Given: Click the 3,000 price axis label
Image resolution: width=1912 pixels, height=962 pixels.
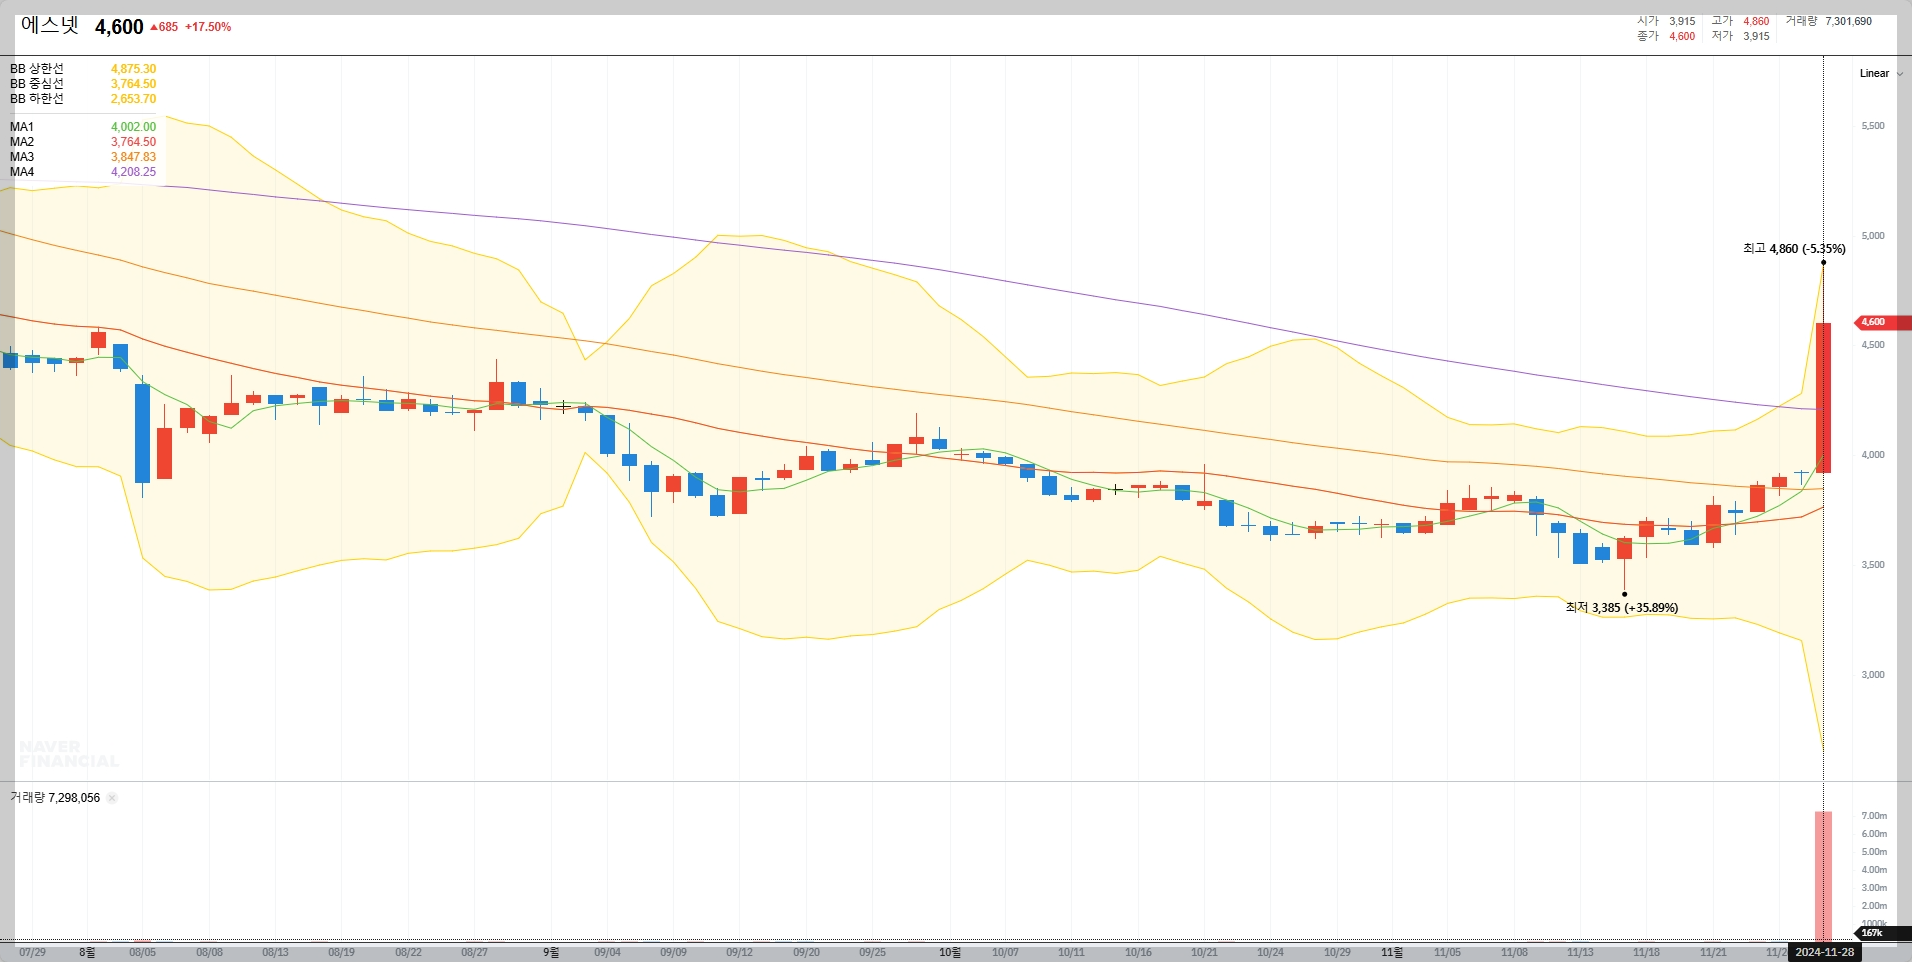Looking at the screenshot, I should (x=1872, y=675).
